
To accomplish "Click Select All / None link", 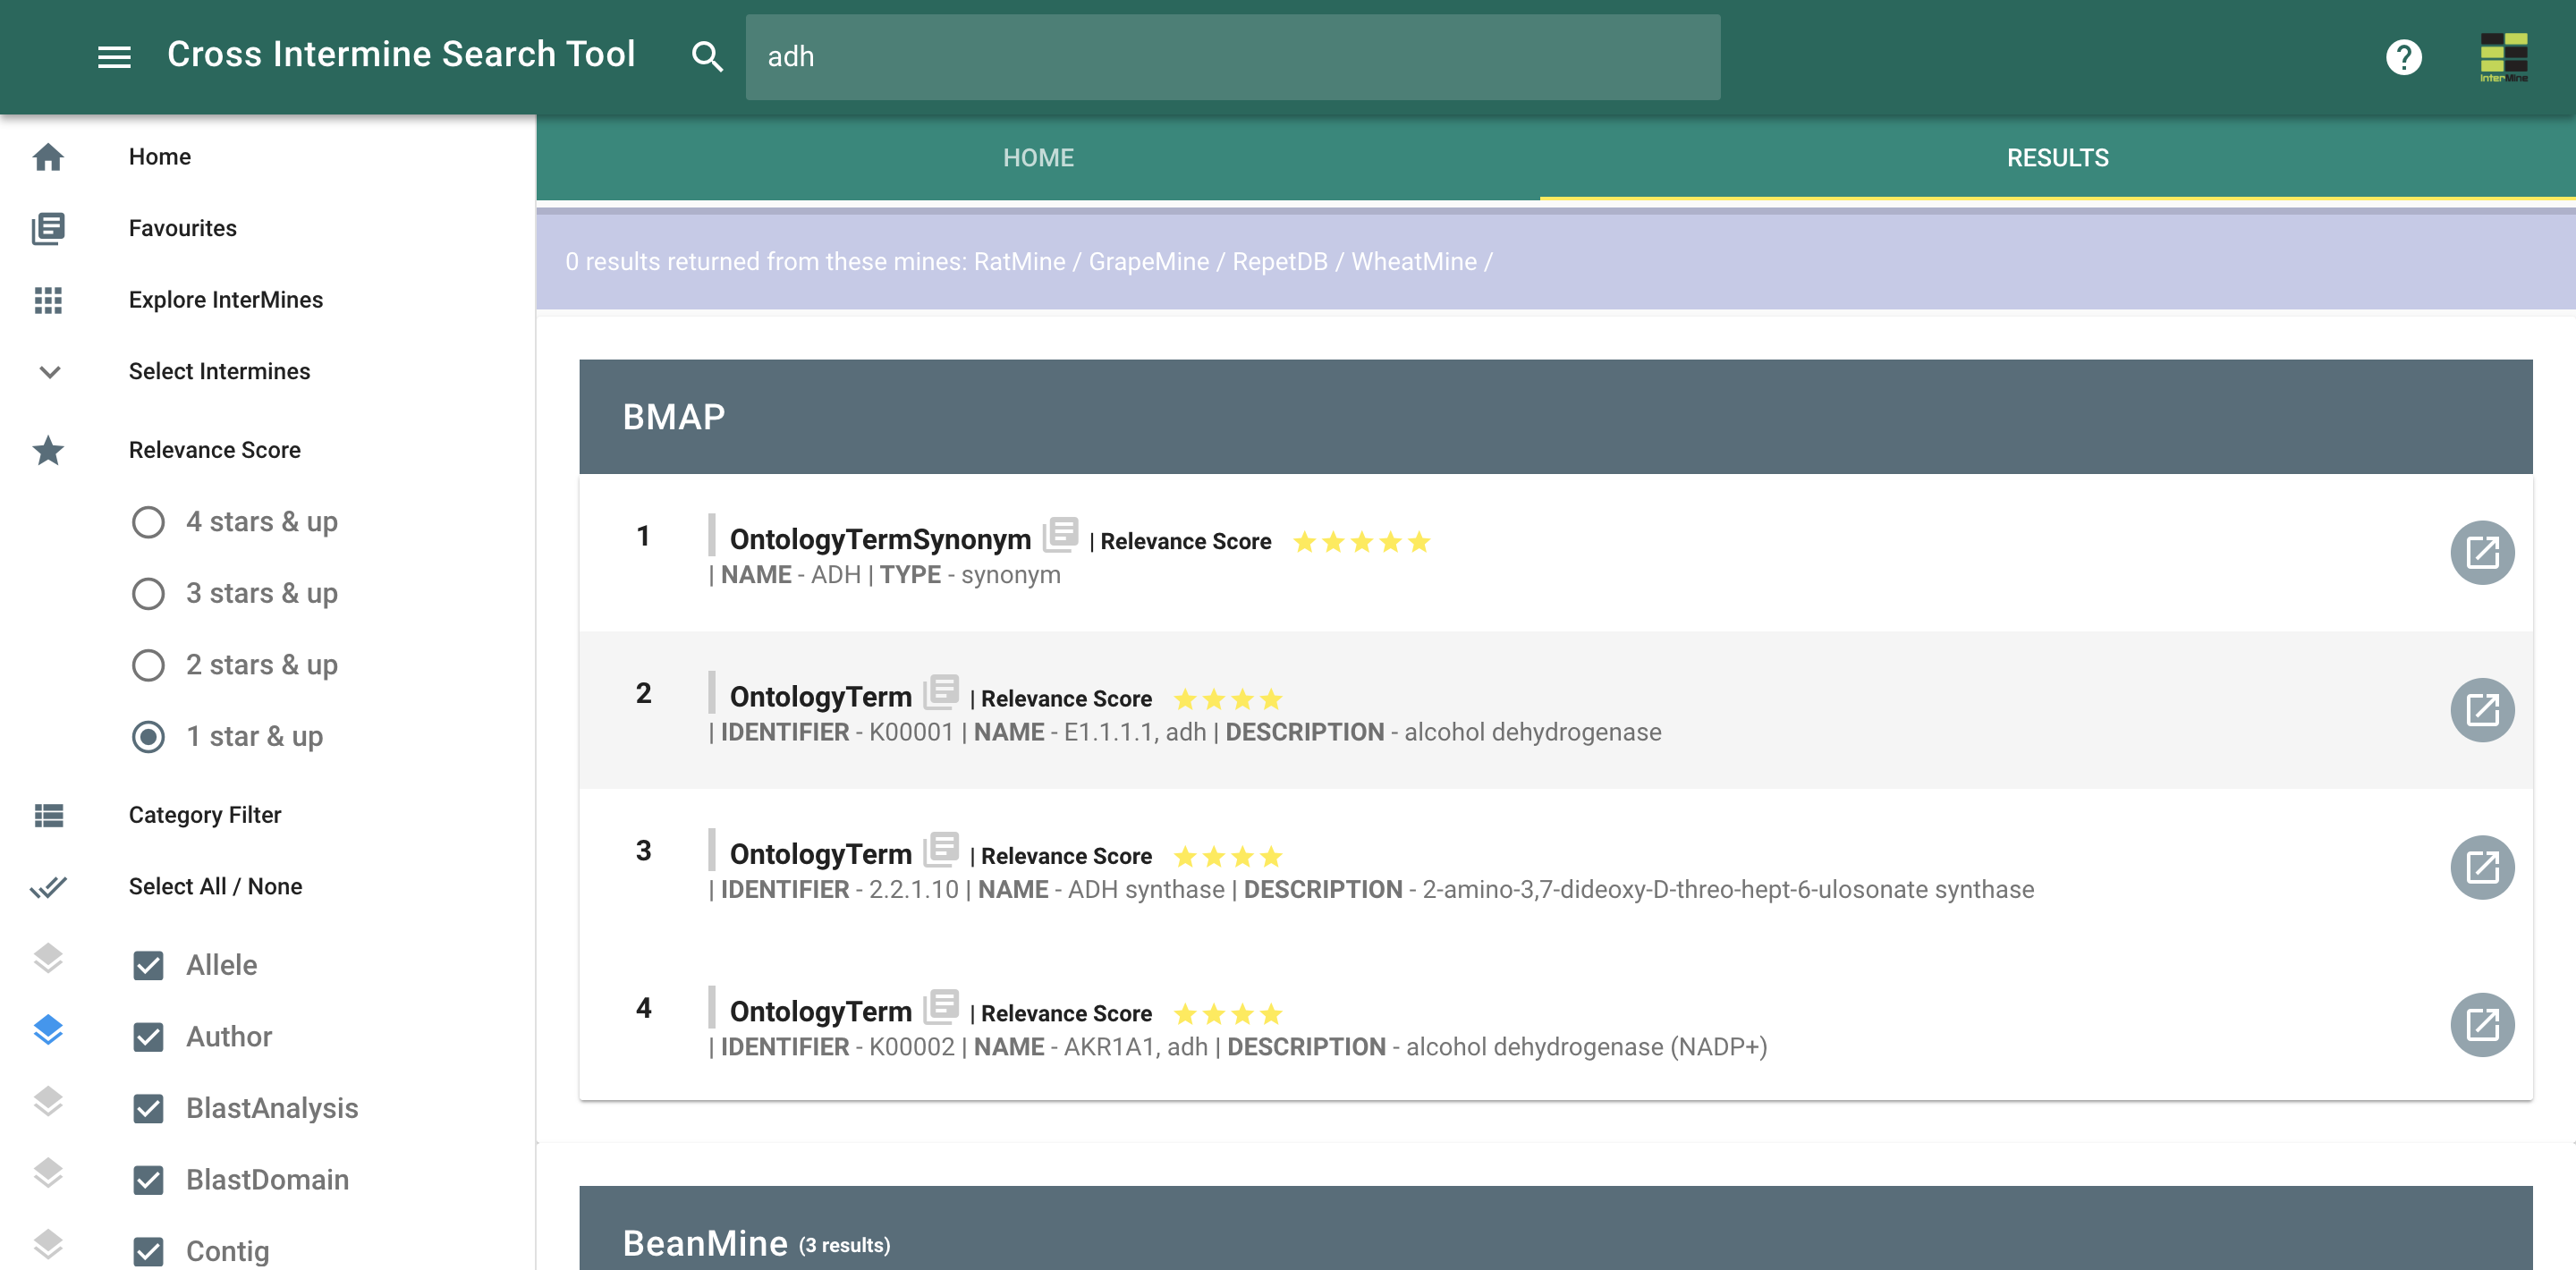I will coord(215,886).
